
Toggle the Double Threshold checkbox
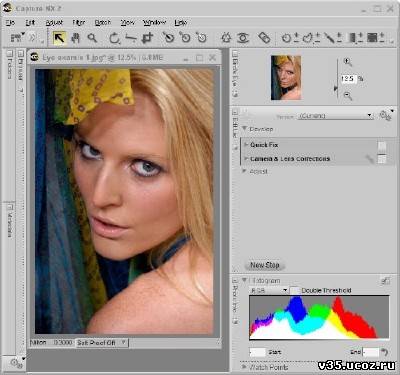pos(295,290)
